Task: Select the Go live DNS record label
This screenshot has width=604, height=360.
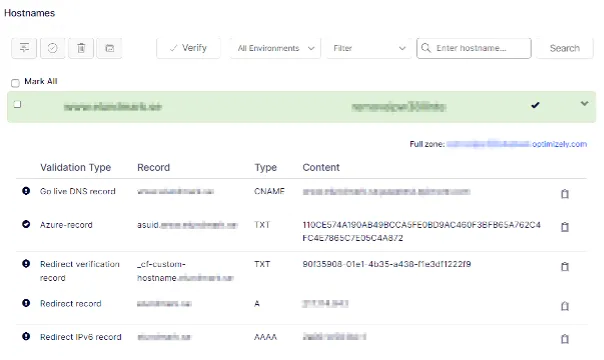Action: pos(78,191)
